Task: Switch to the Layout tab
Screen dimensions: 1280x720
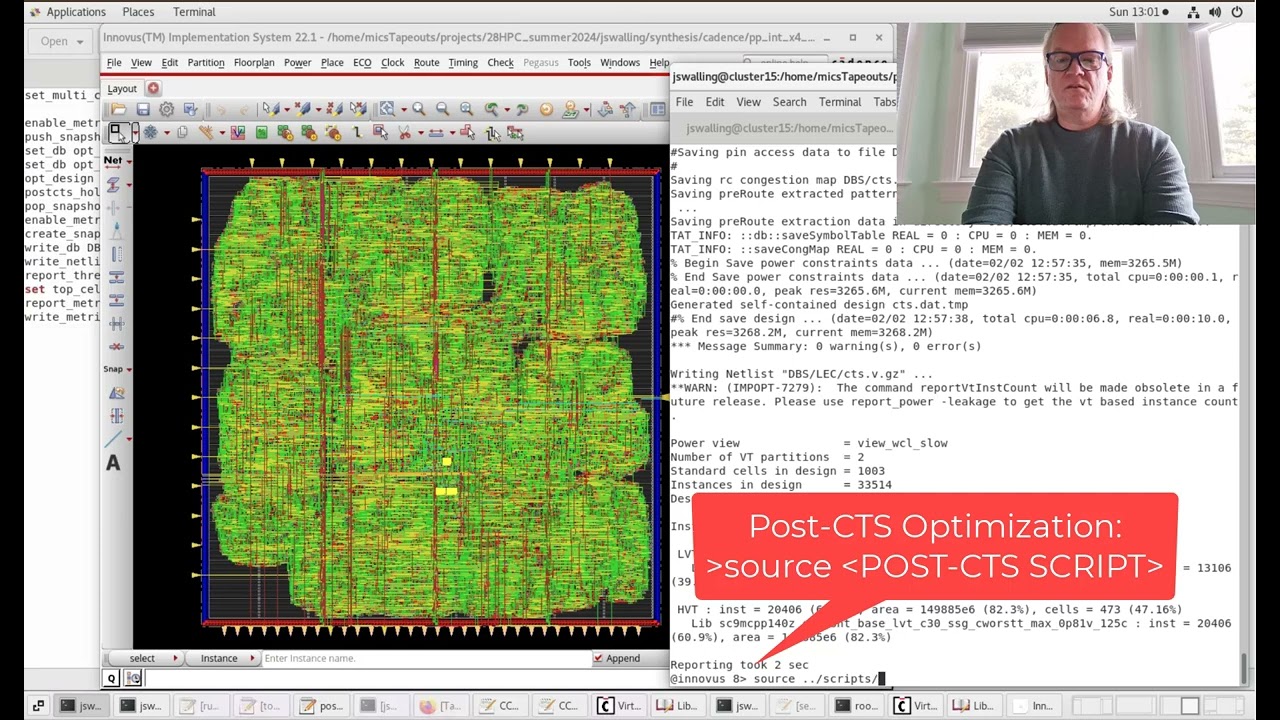Action: point(122,88)
